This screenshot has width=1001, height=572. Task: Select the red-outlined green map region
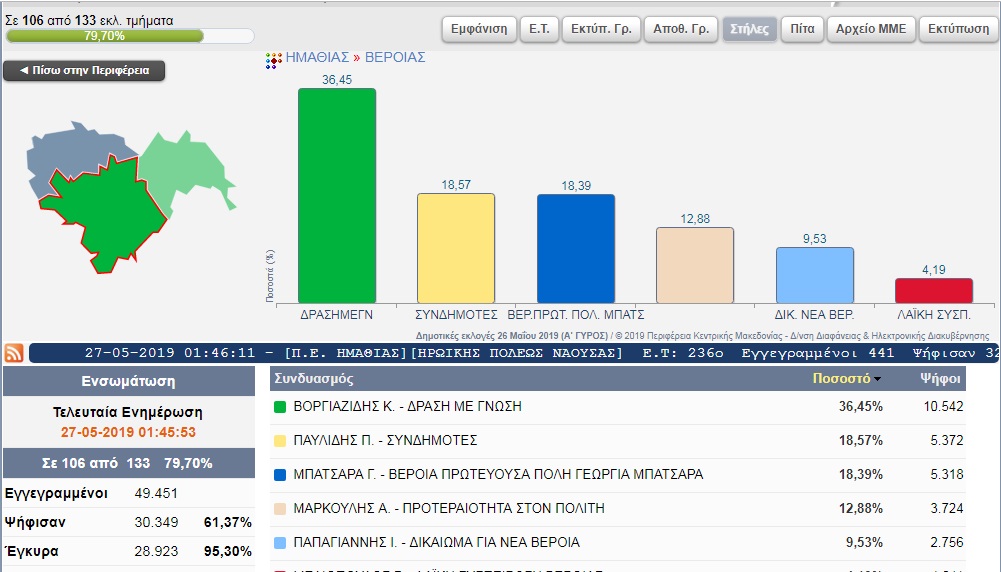(110, 215)
